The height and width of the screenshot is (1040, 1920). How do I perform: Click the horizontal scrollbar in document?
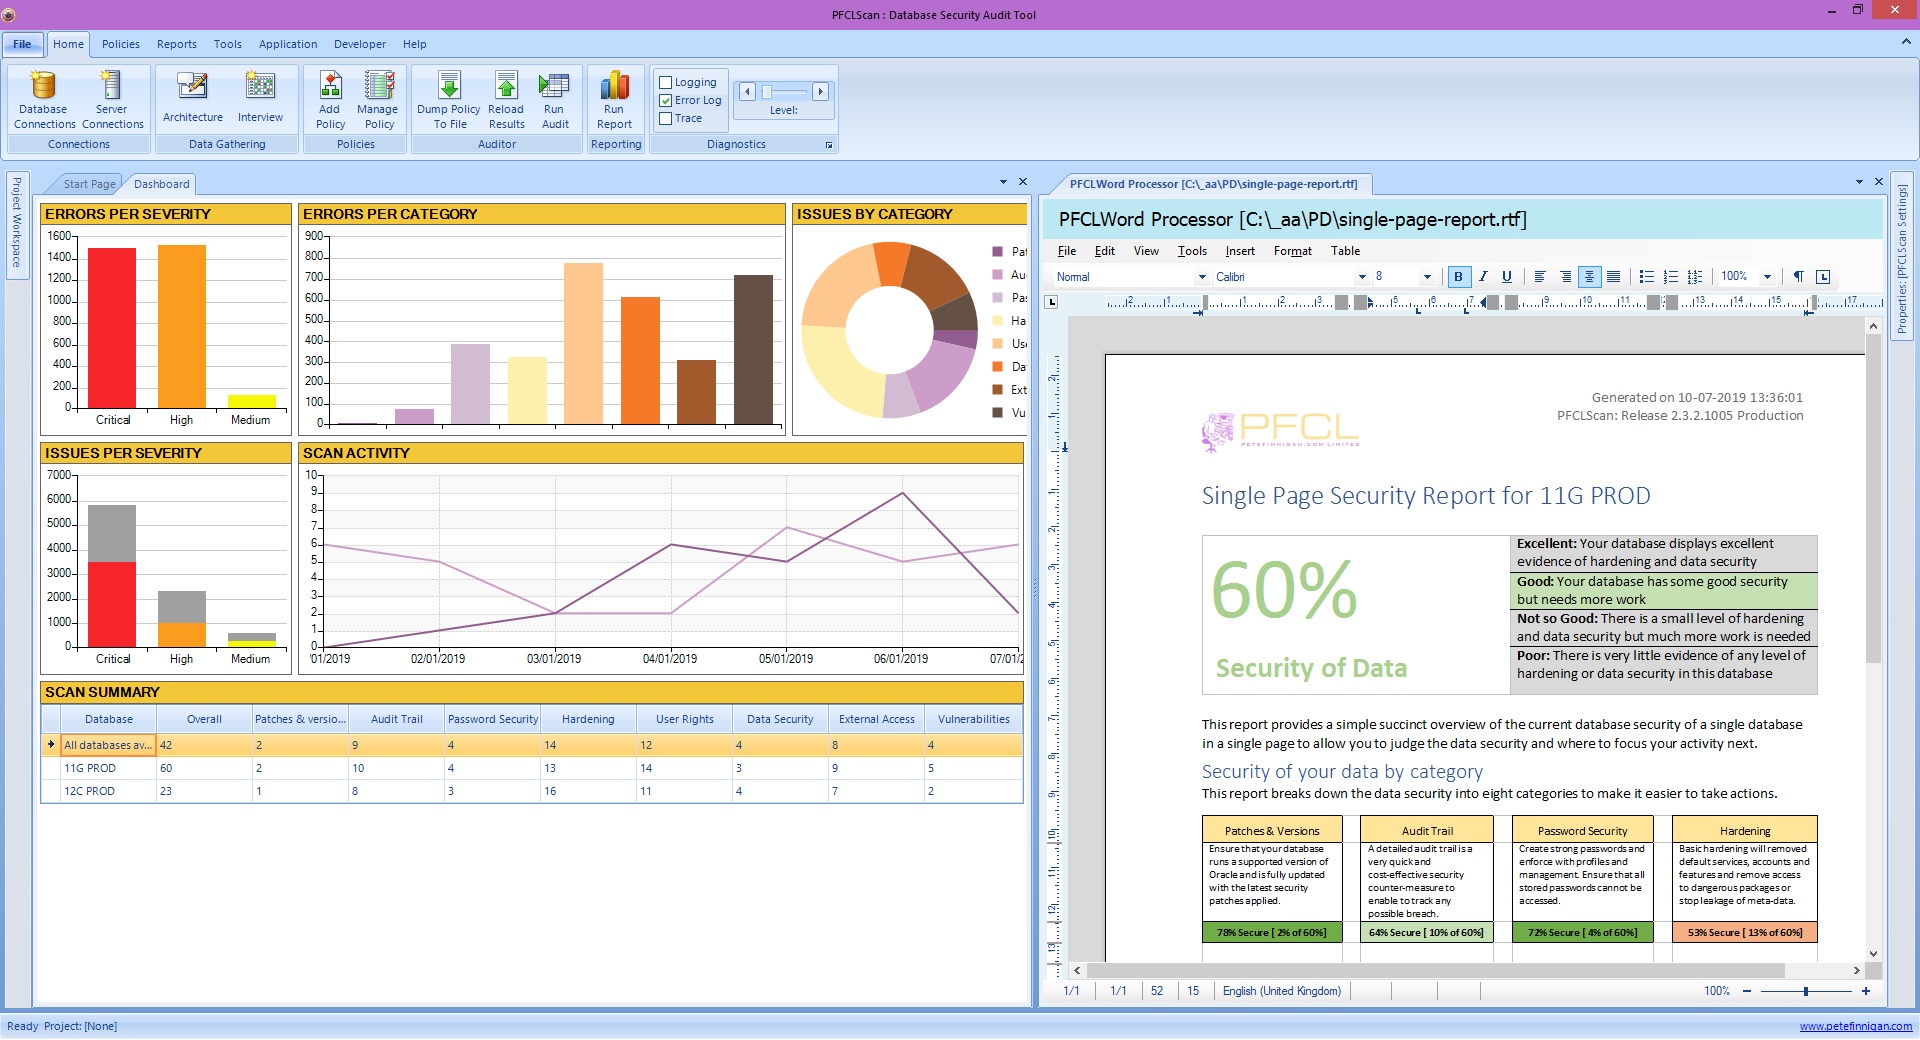point(1436,970)
